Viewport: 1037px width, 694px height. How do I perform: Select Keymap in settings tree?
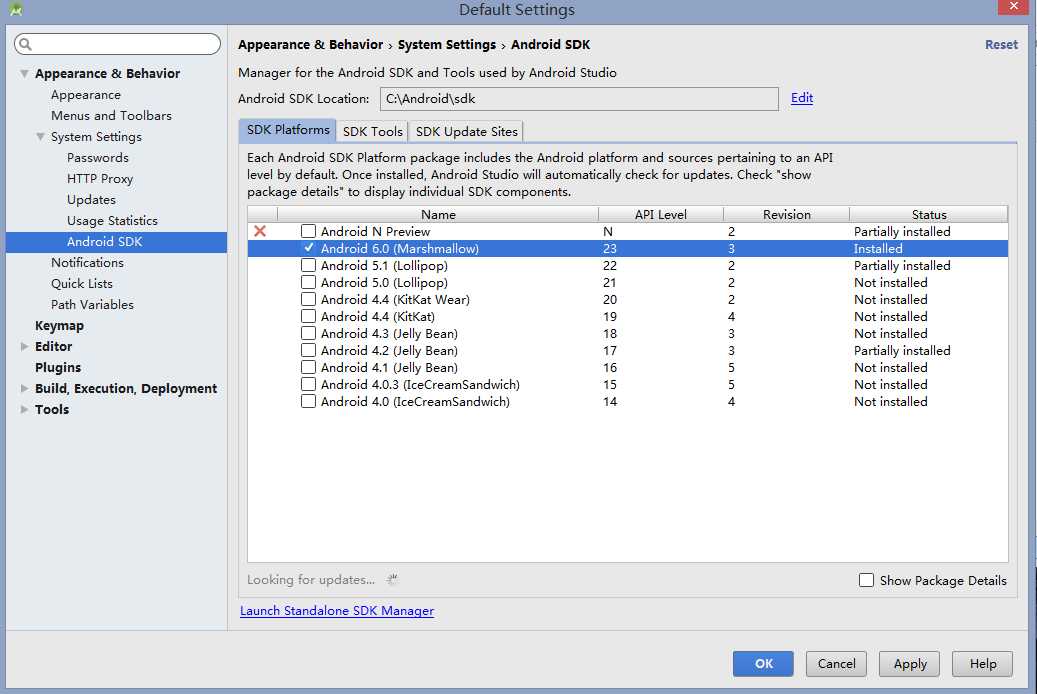click(59, 325)
